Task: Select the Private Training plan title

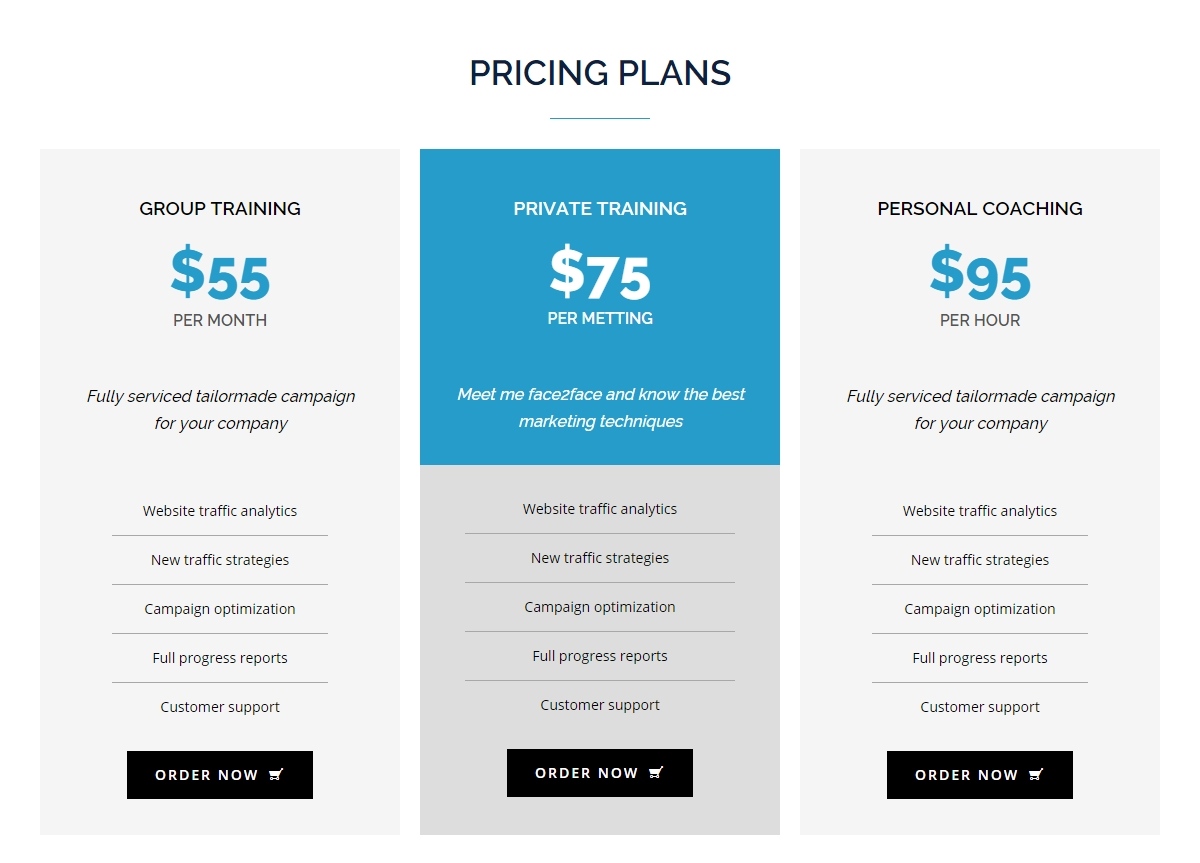Action: point(600,209)
